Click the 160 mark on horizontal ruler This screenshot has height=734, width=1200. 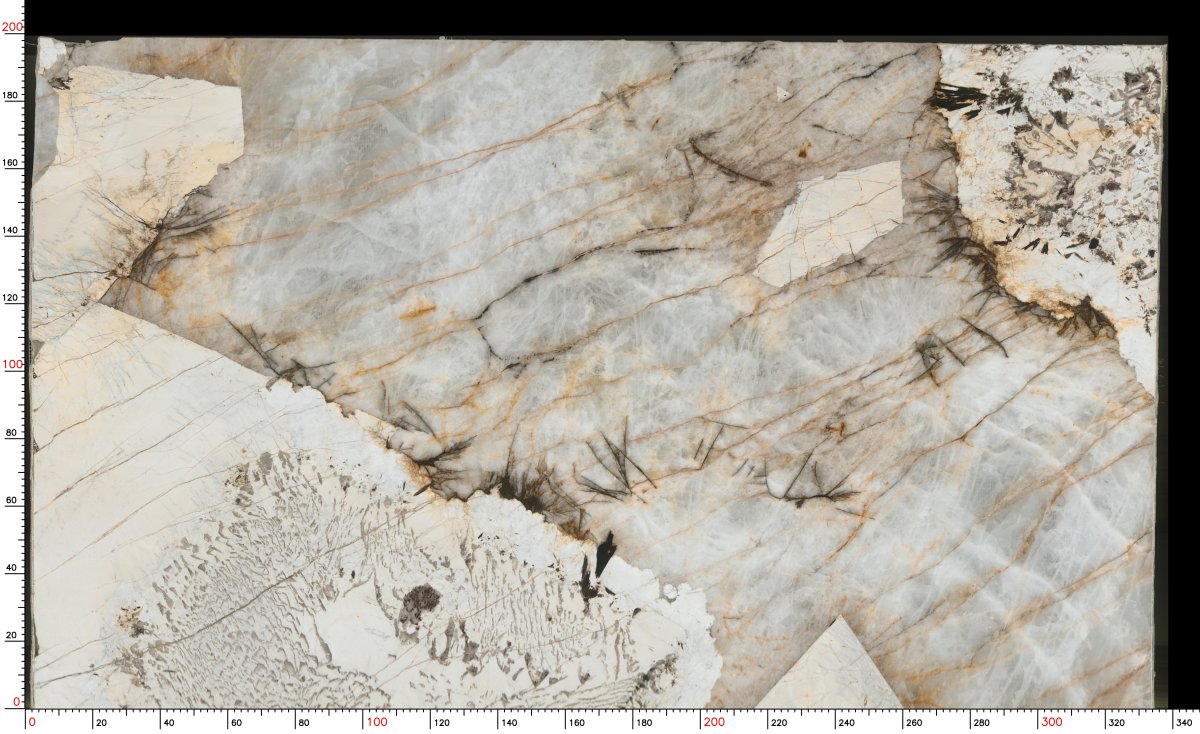(x=577, y=722)
